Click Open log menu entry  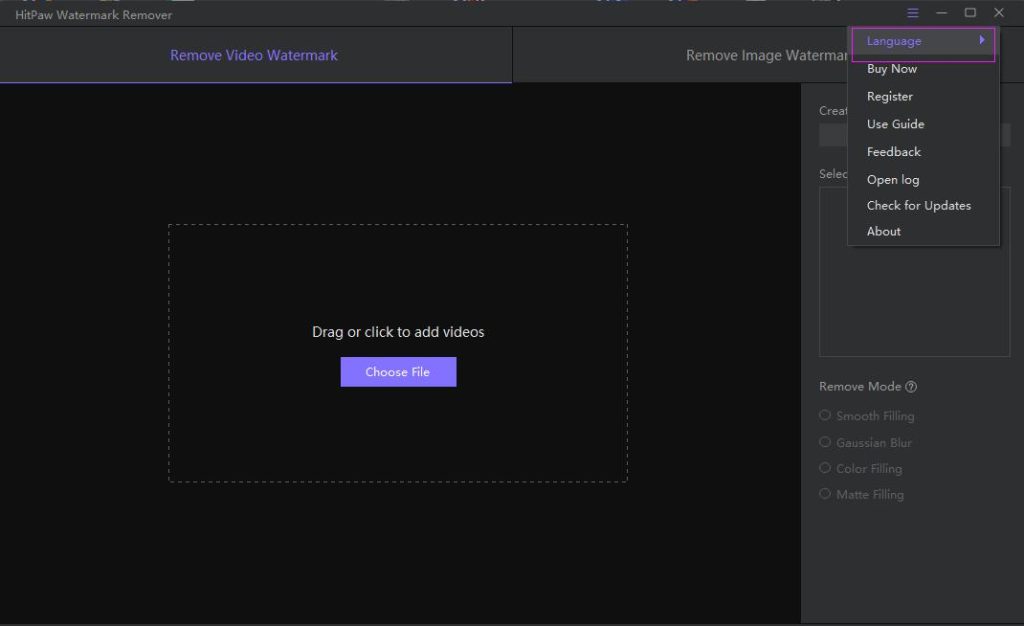pyautogui.click(x=893, y=180)
